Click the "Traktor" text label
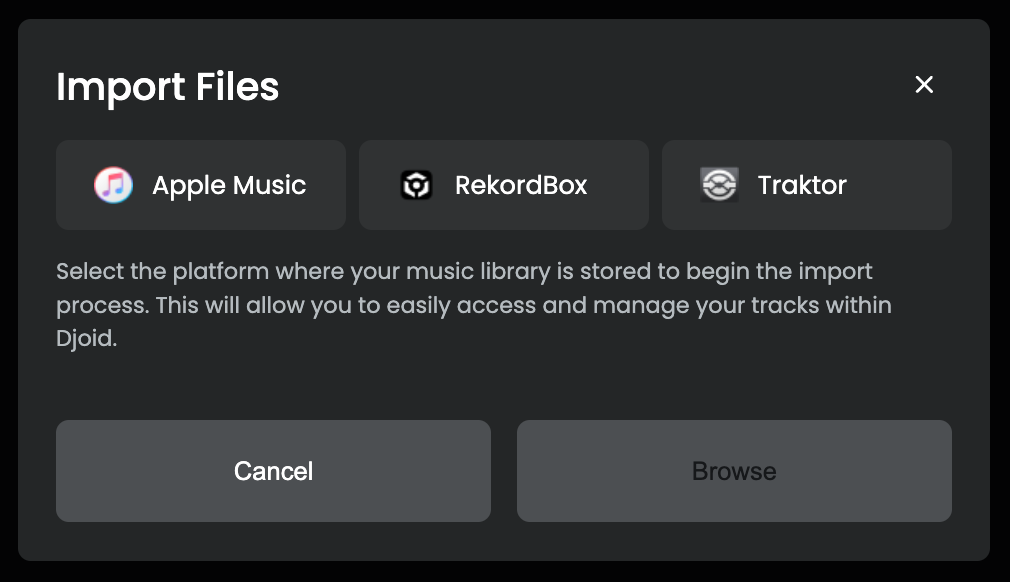This screenshot has width=1010, height=582. tap(802, 185)
